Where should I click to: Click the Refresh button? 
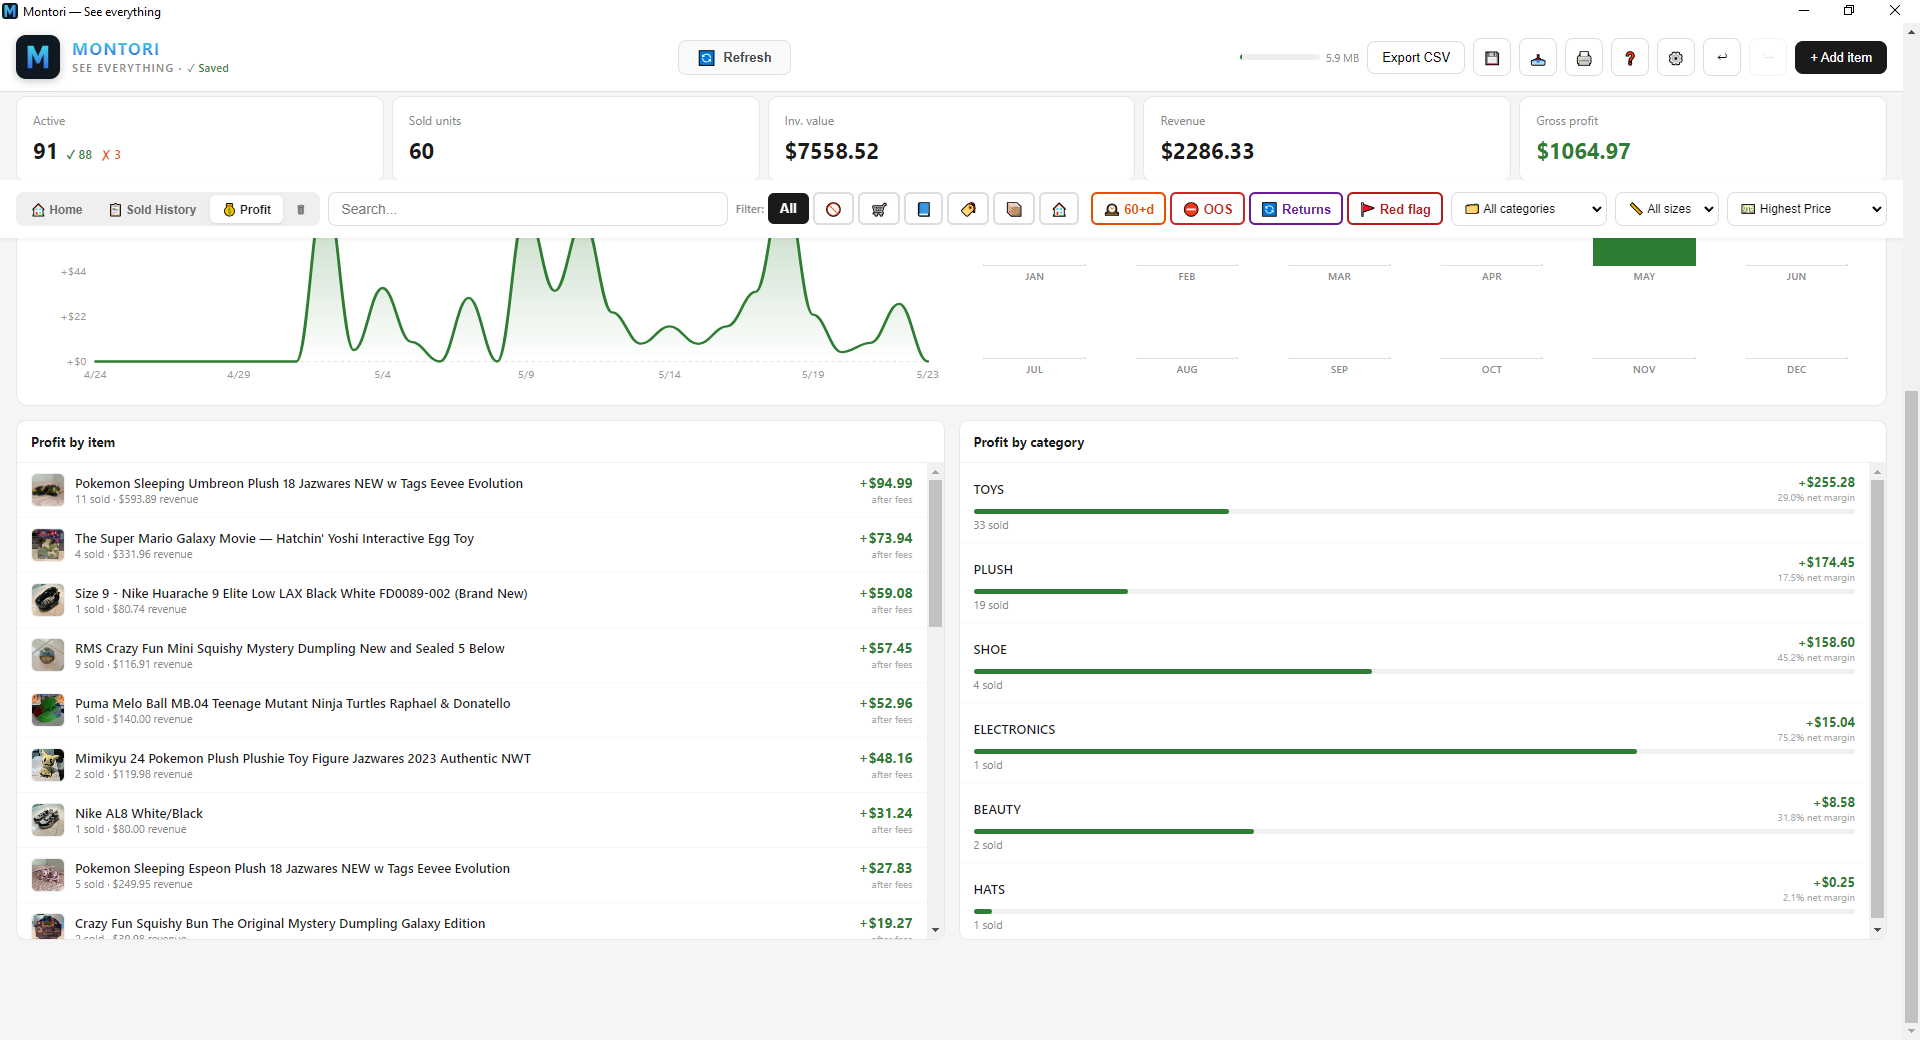point(734,58)
